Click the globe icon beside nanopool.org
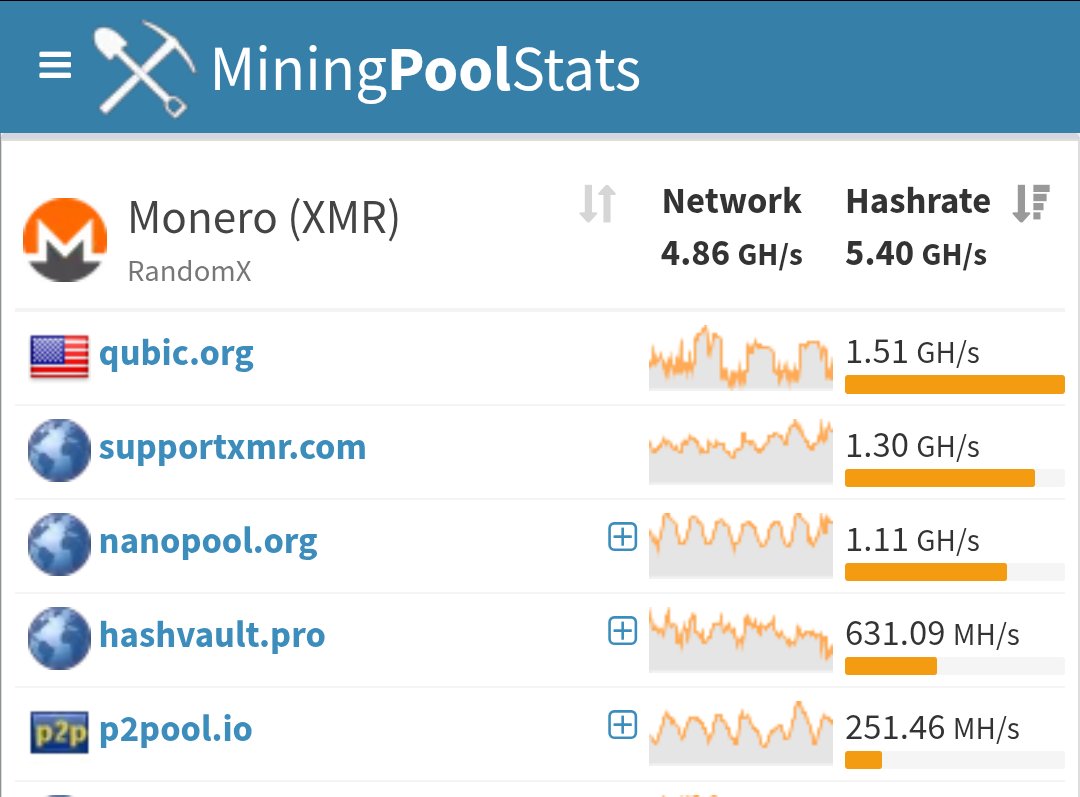The width and height of the screenshot is (1080, 797). pyautogui.click(x=59, y=544)
